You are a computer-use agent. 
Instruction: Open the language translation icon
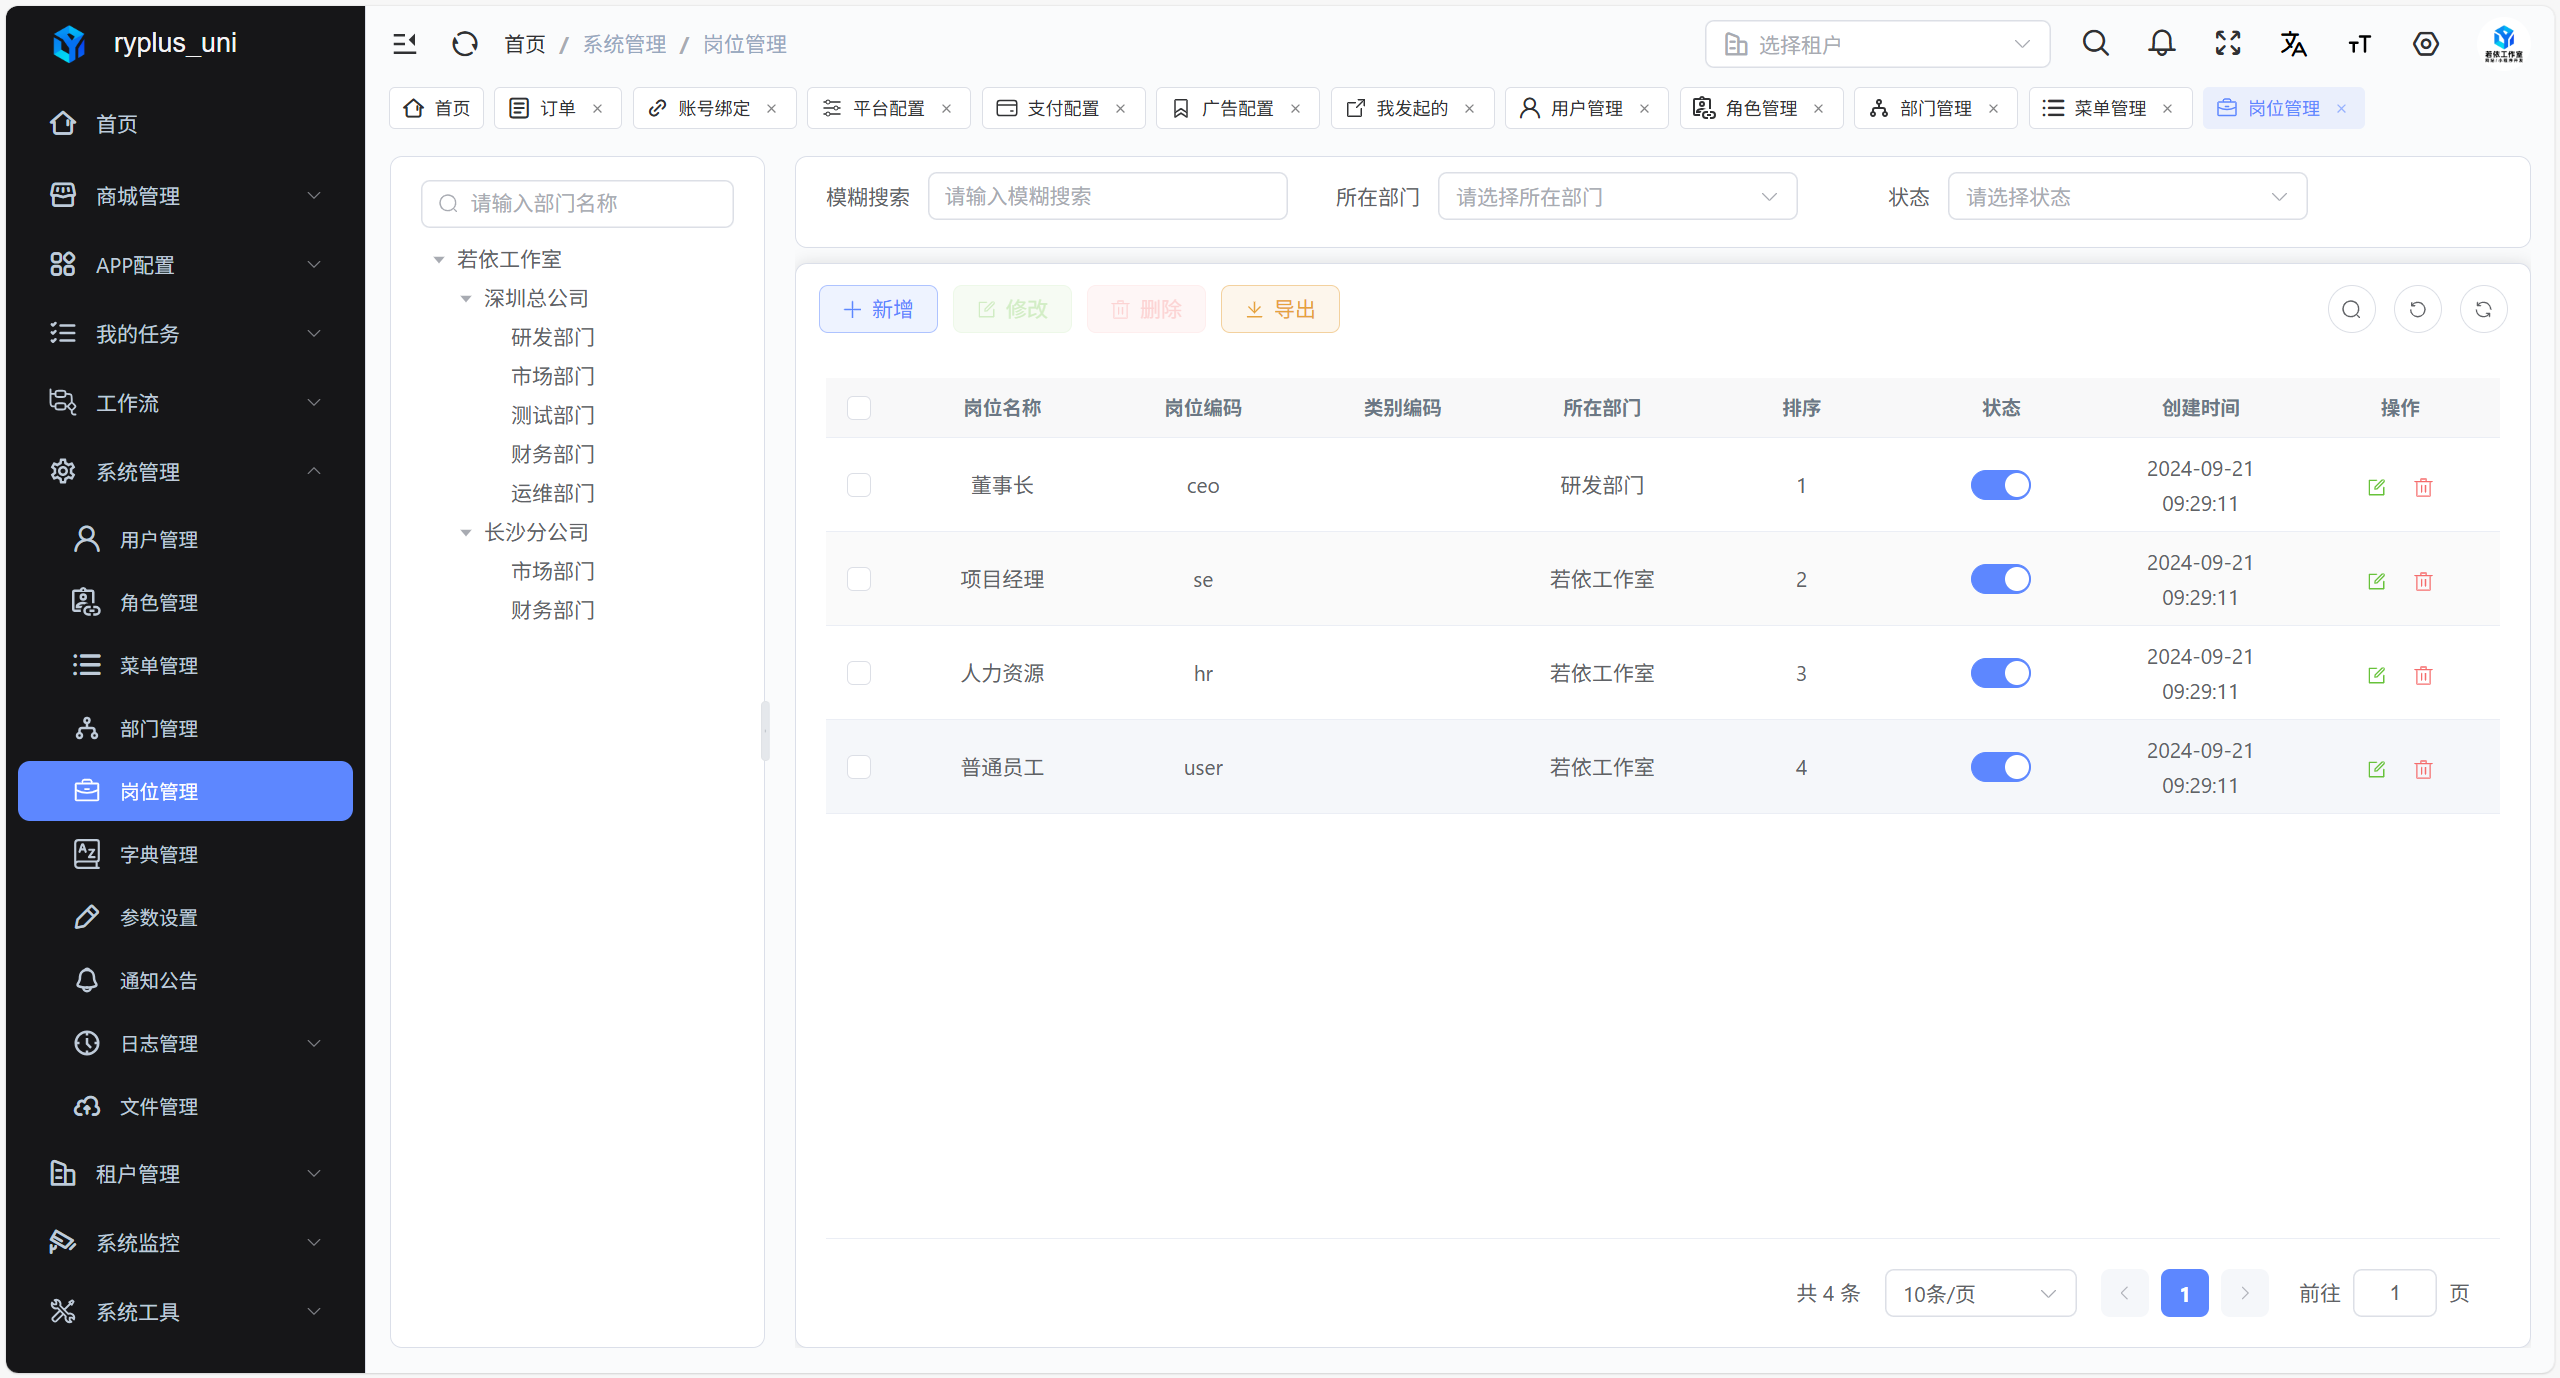(x=2293, y=44)
